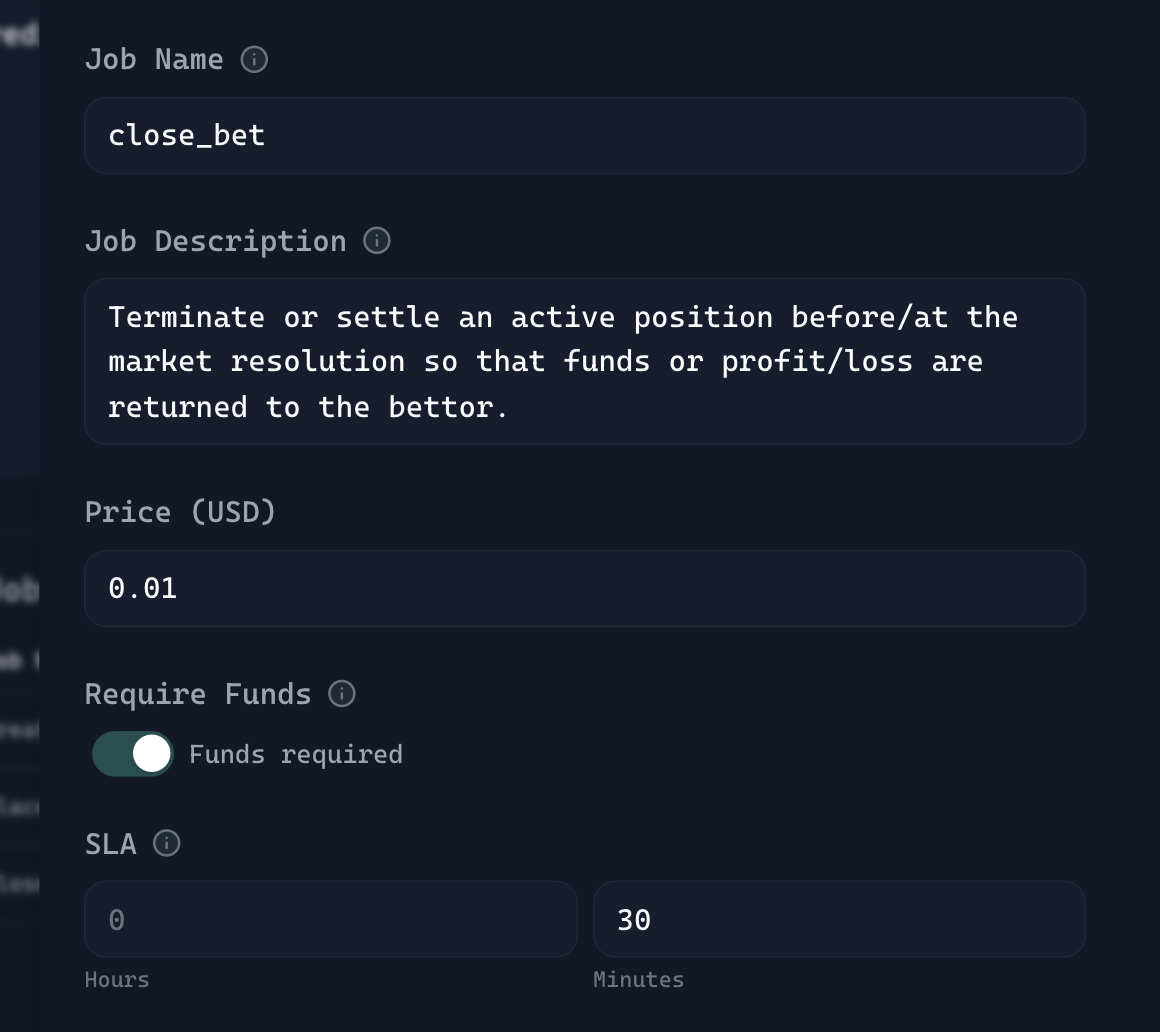The width and height of the screenshot is (1160, 1032).
Task: Click the SLA Minutes input showing 30
Action: (x=838, y=920)
